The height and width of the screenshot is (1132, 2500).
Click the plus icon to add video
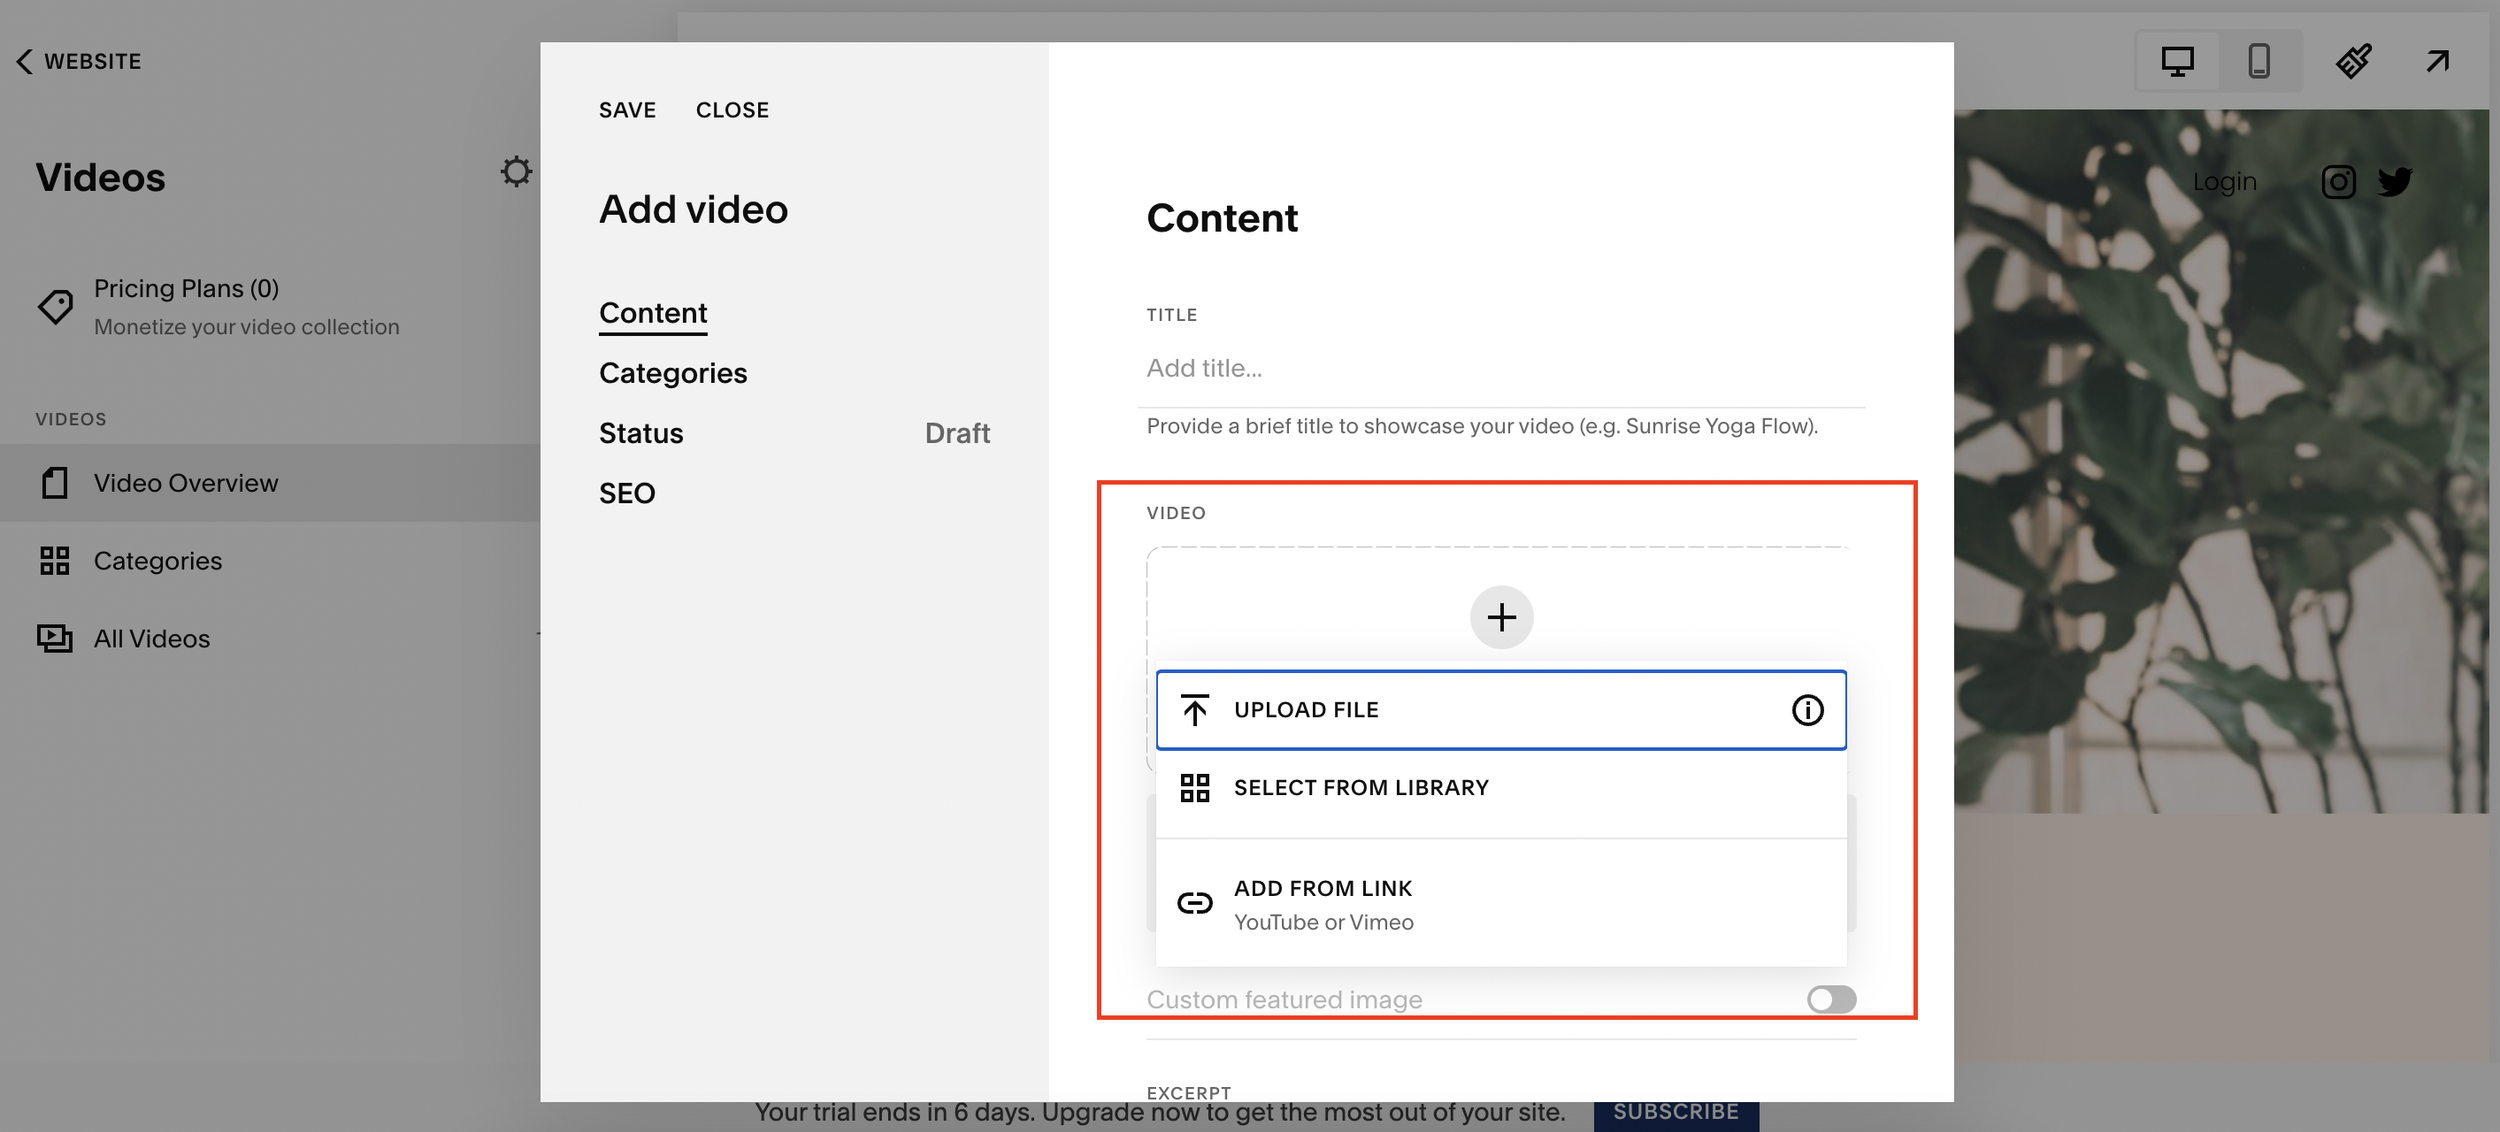(x=1501, y=617)
